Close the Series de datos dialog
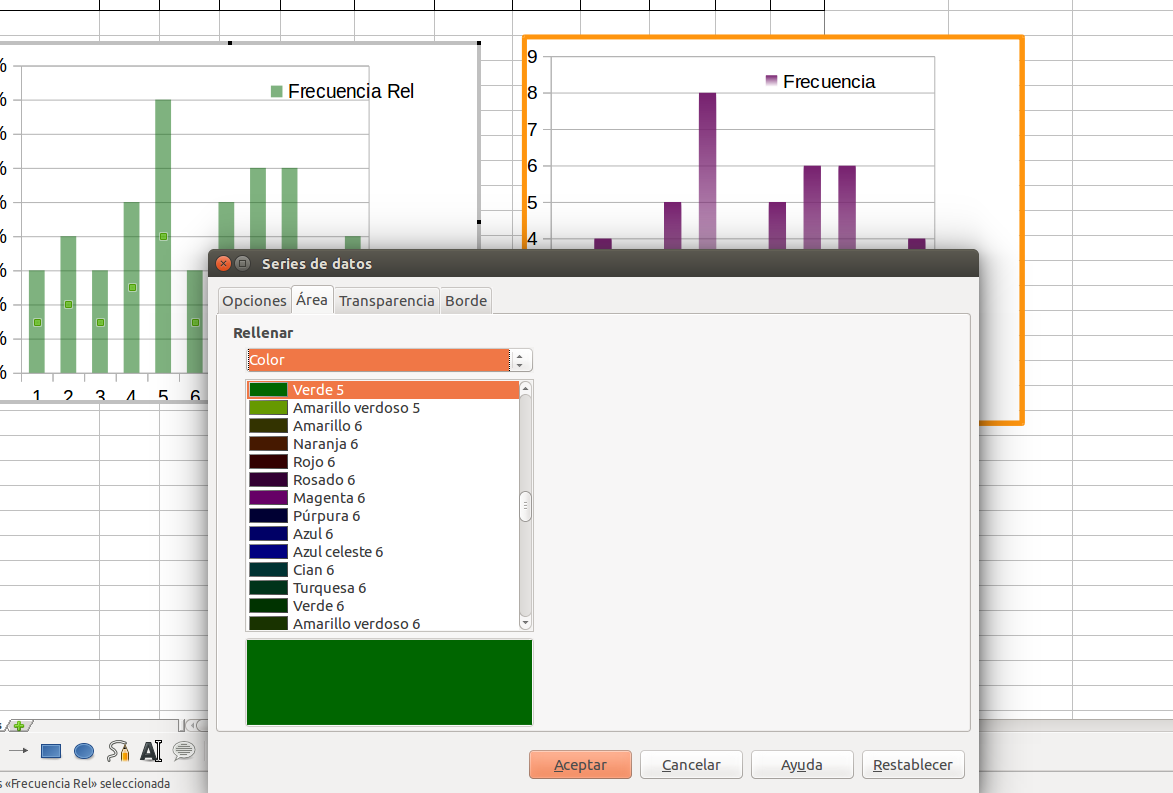 (224, 264)
